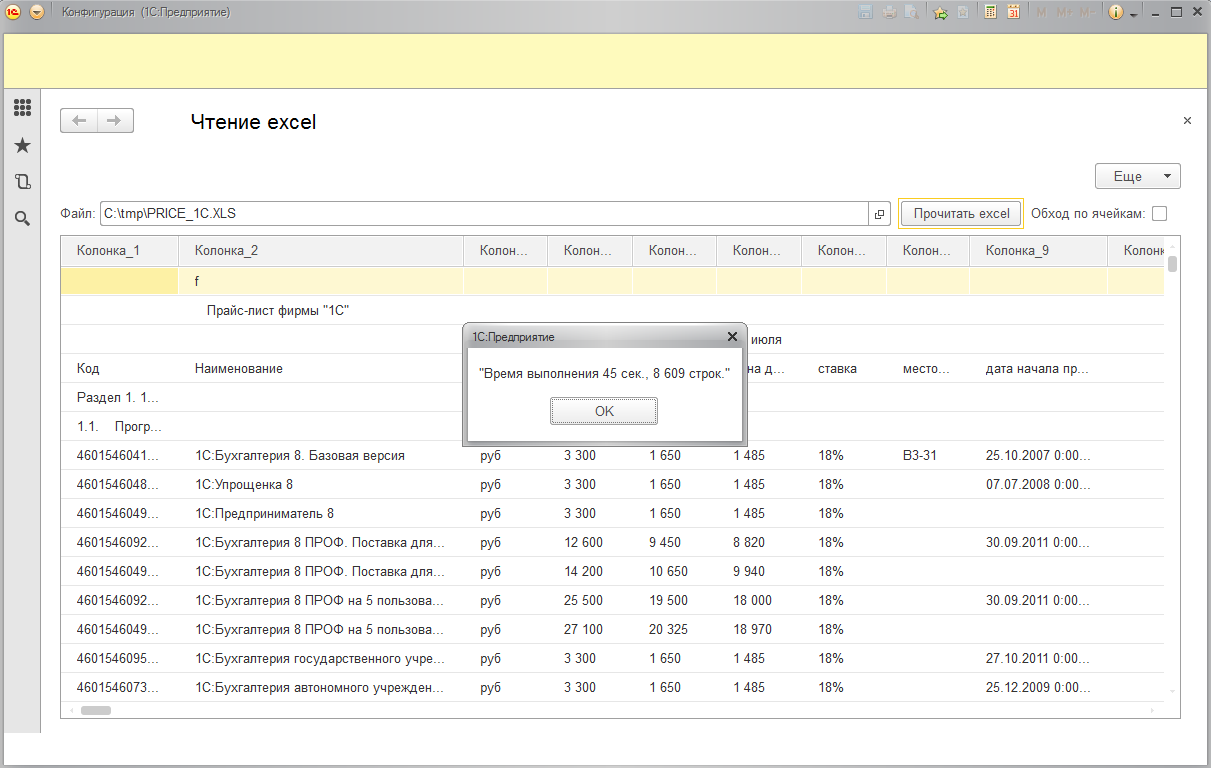Select the 'дата начала пр...' cell
1211x768 pixels.
coord(1038,368)
